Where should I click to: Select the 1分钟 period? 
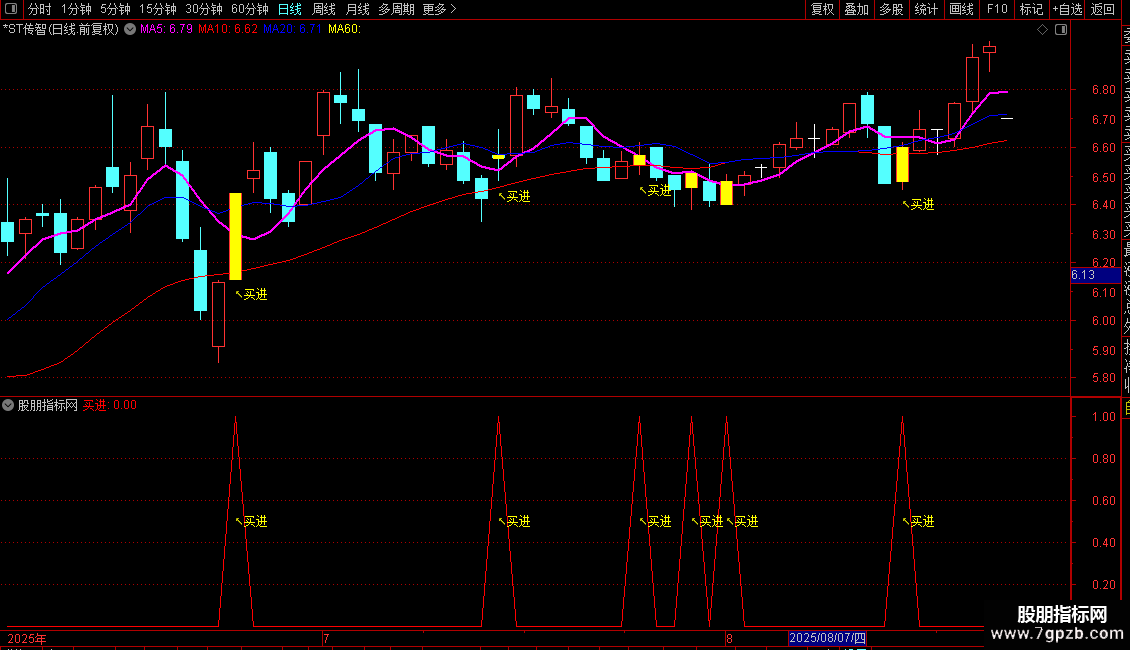[76, 9]
